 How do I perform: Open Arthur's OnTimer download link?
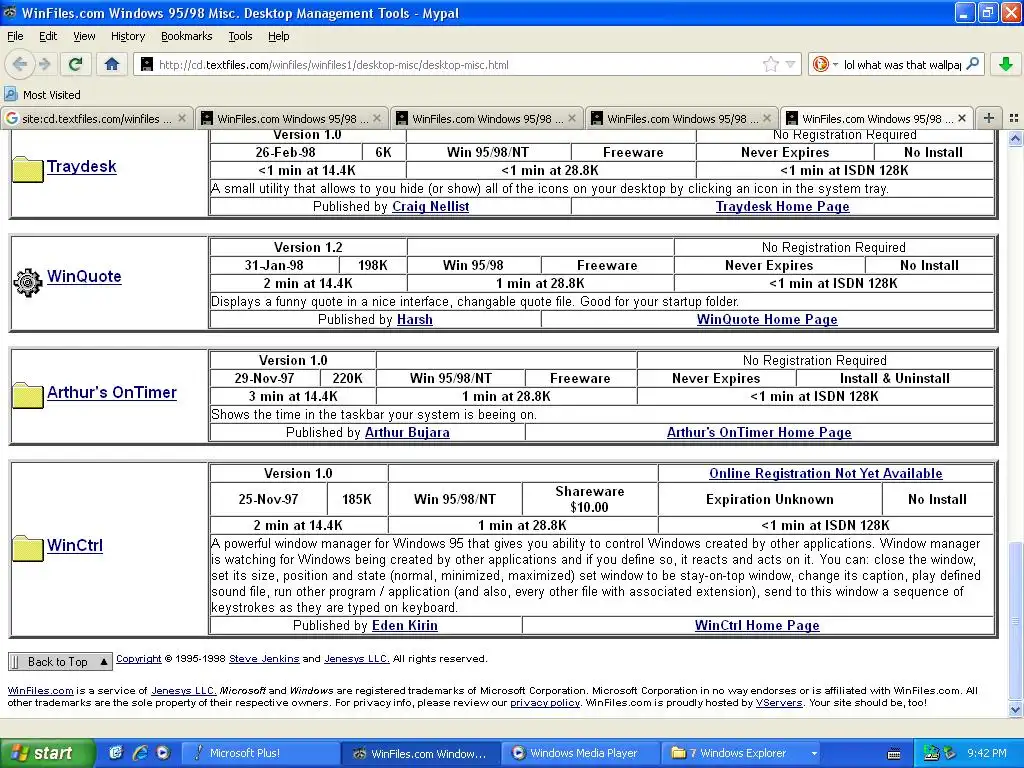(112, 392)
